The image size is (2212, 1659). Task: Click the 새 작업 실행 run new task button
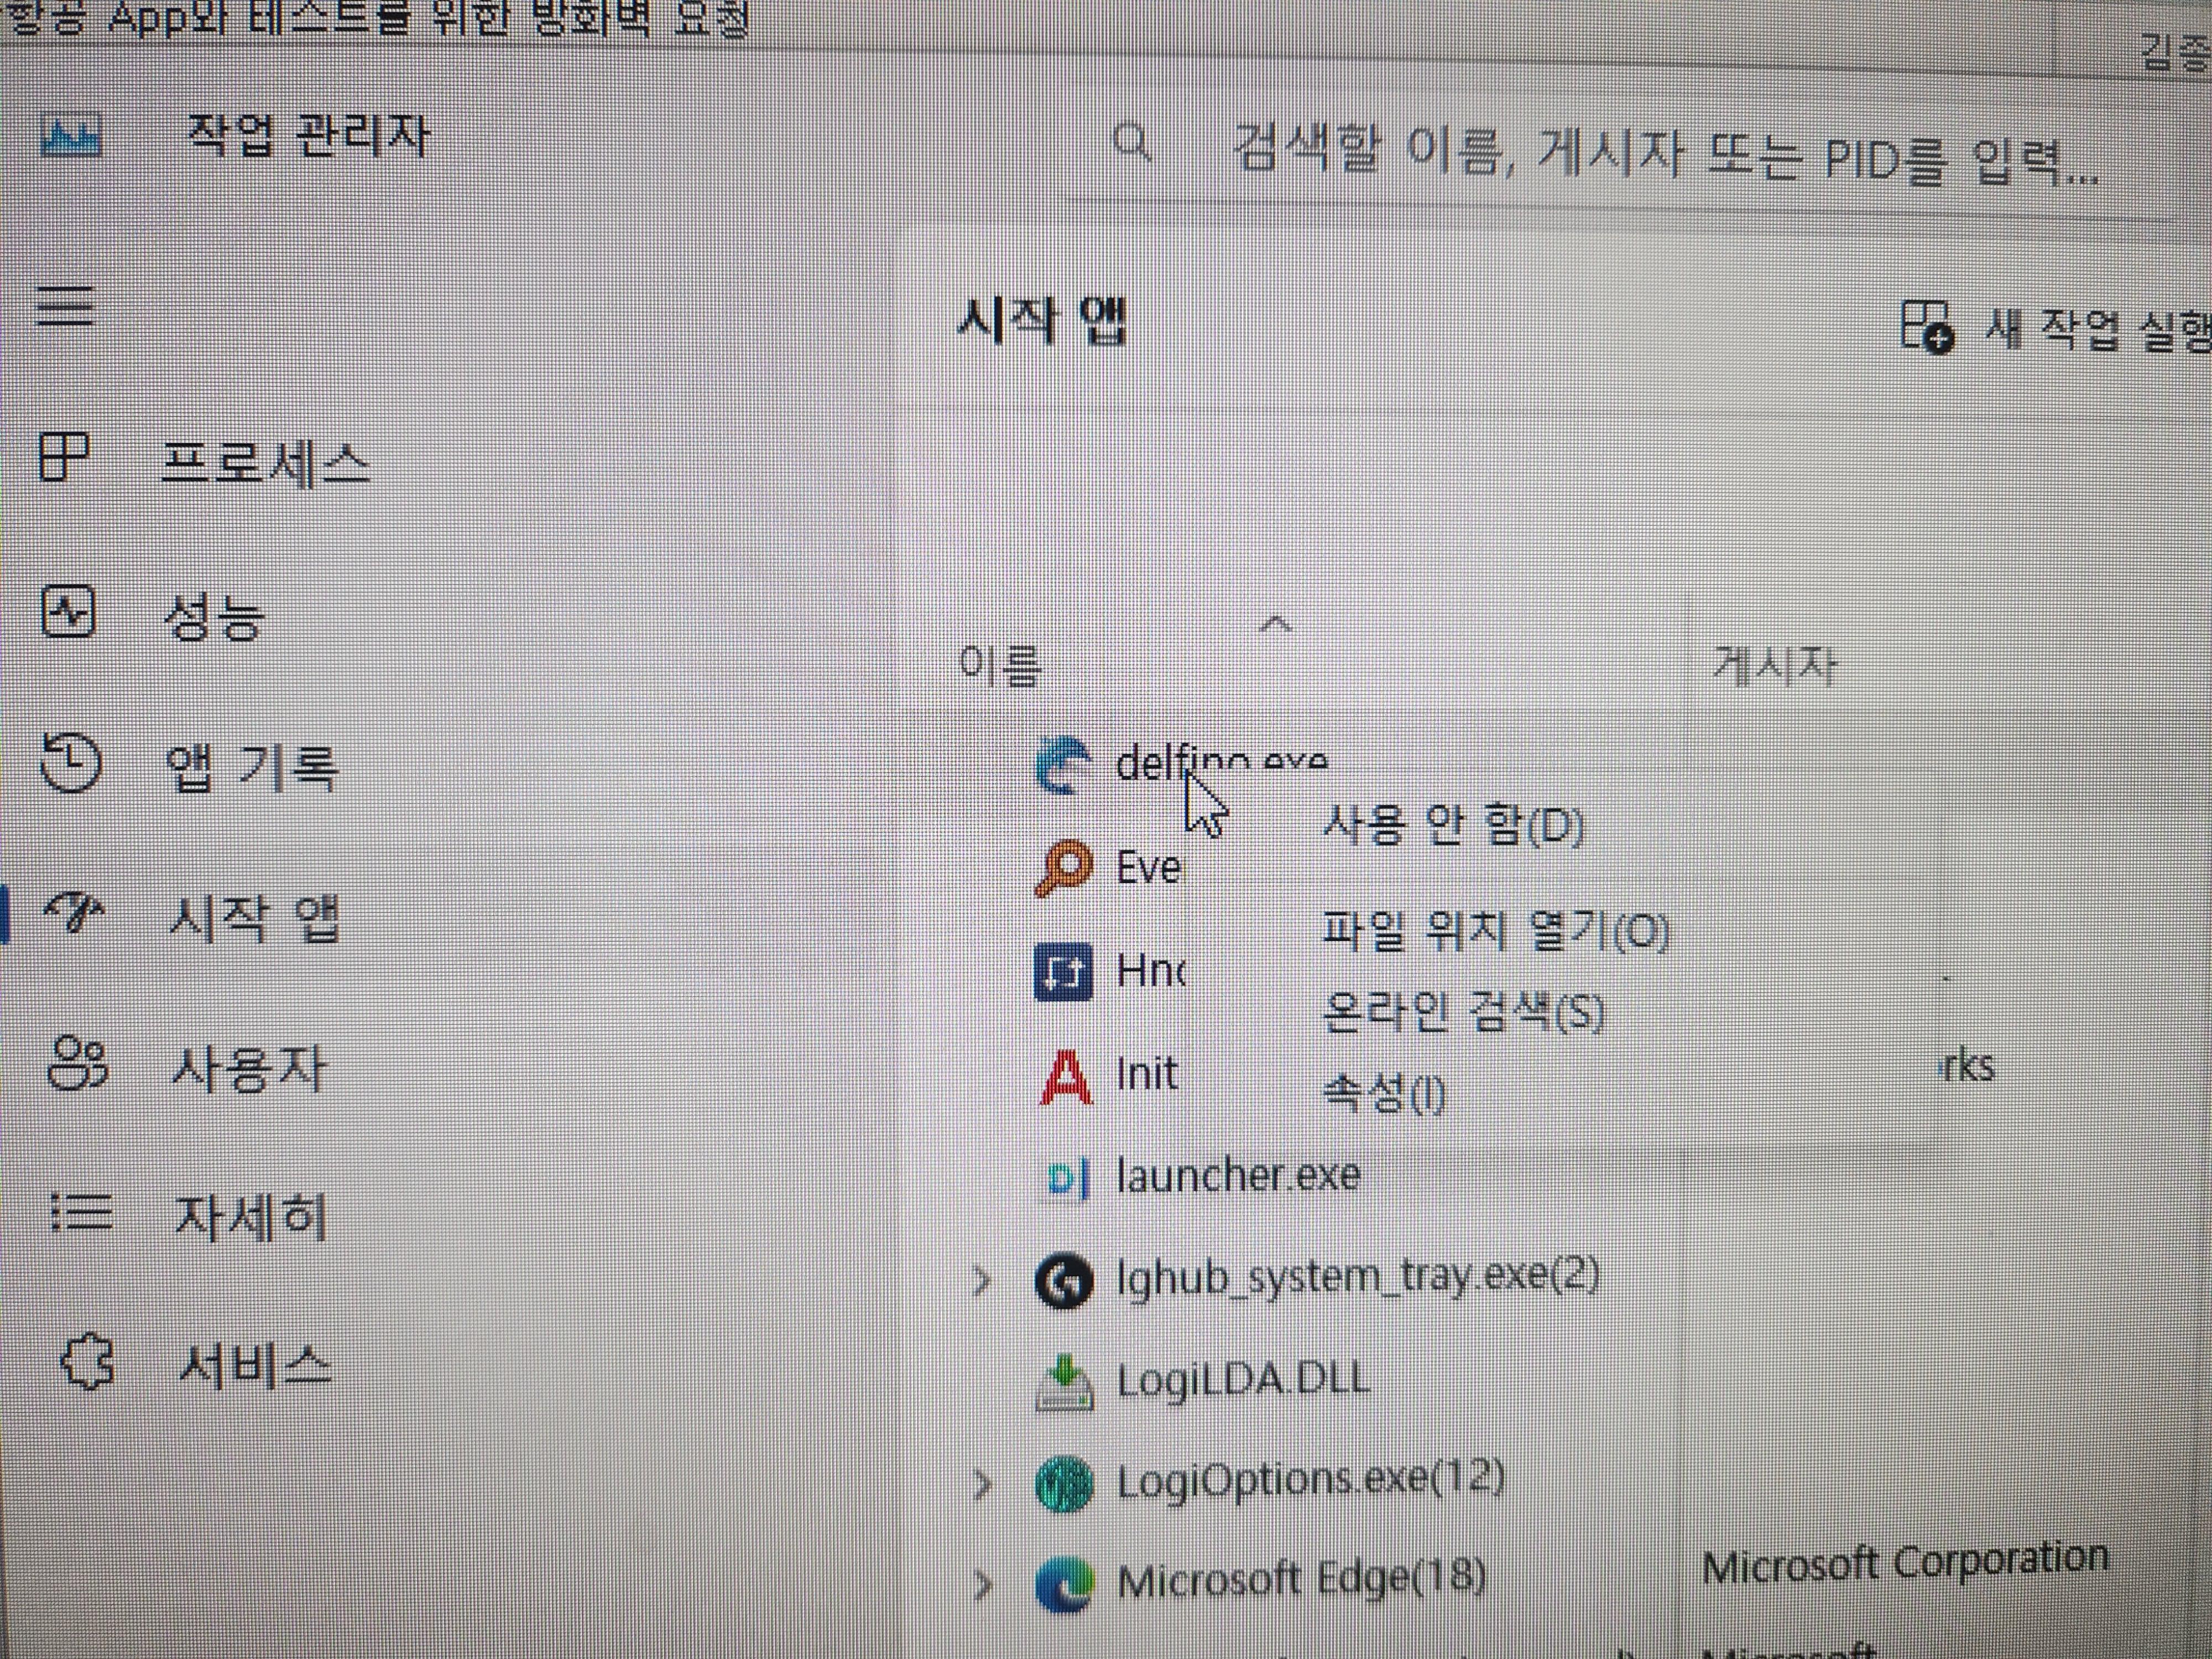(2060, 328)
